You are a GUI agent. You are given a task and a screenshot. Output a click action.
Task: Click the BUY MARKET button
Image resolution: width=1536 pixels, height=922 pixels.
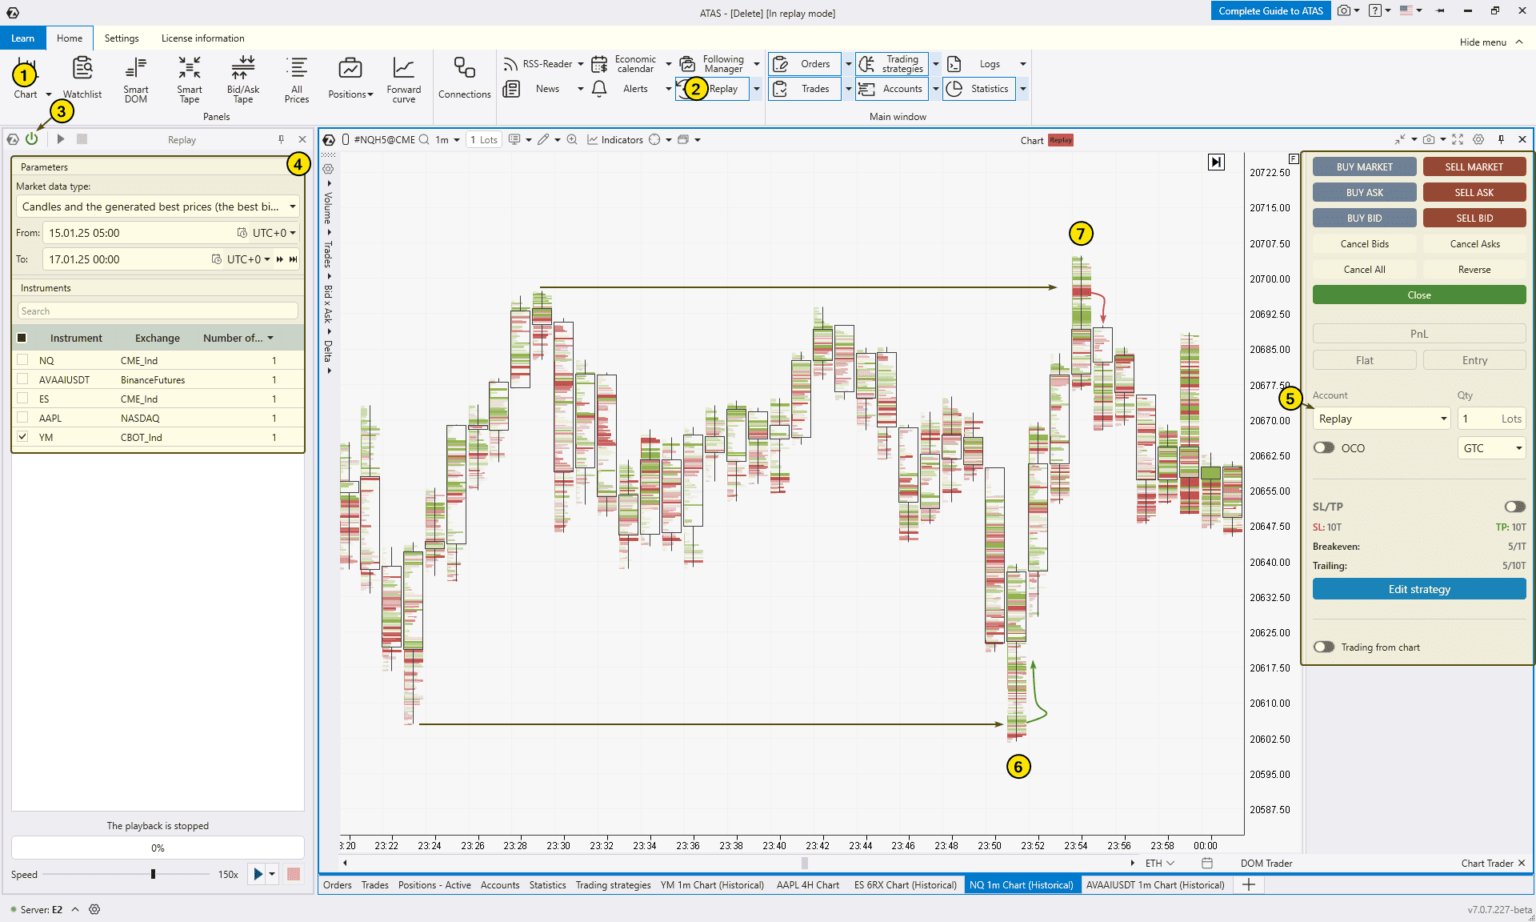pos(1364,166)
